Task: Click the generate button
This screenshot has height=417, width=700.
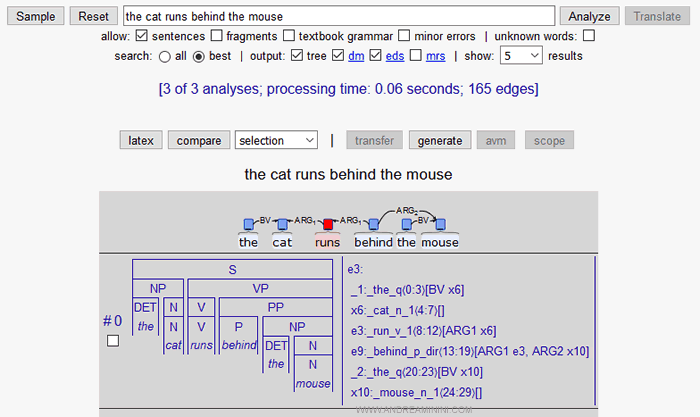Action: (439, 141)
